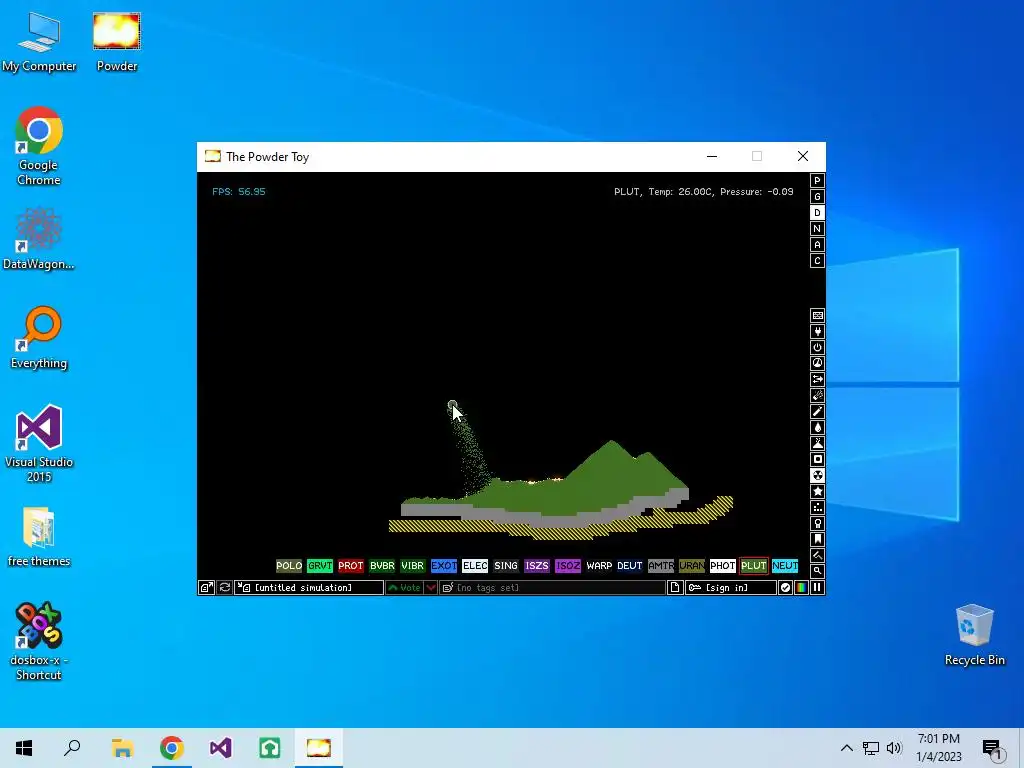Select the Radioactive category icon

point(817,475)
